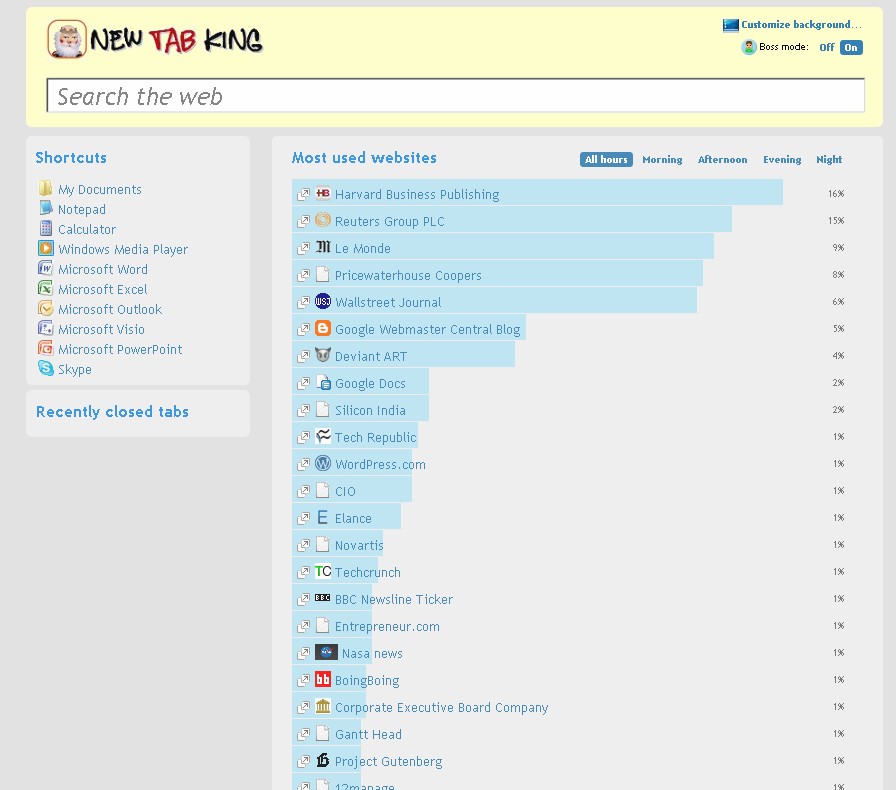Viewport: 896px width, 790px height.
Task: Open the Customize background link
Action: tap(801, 25)
